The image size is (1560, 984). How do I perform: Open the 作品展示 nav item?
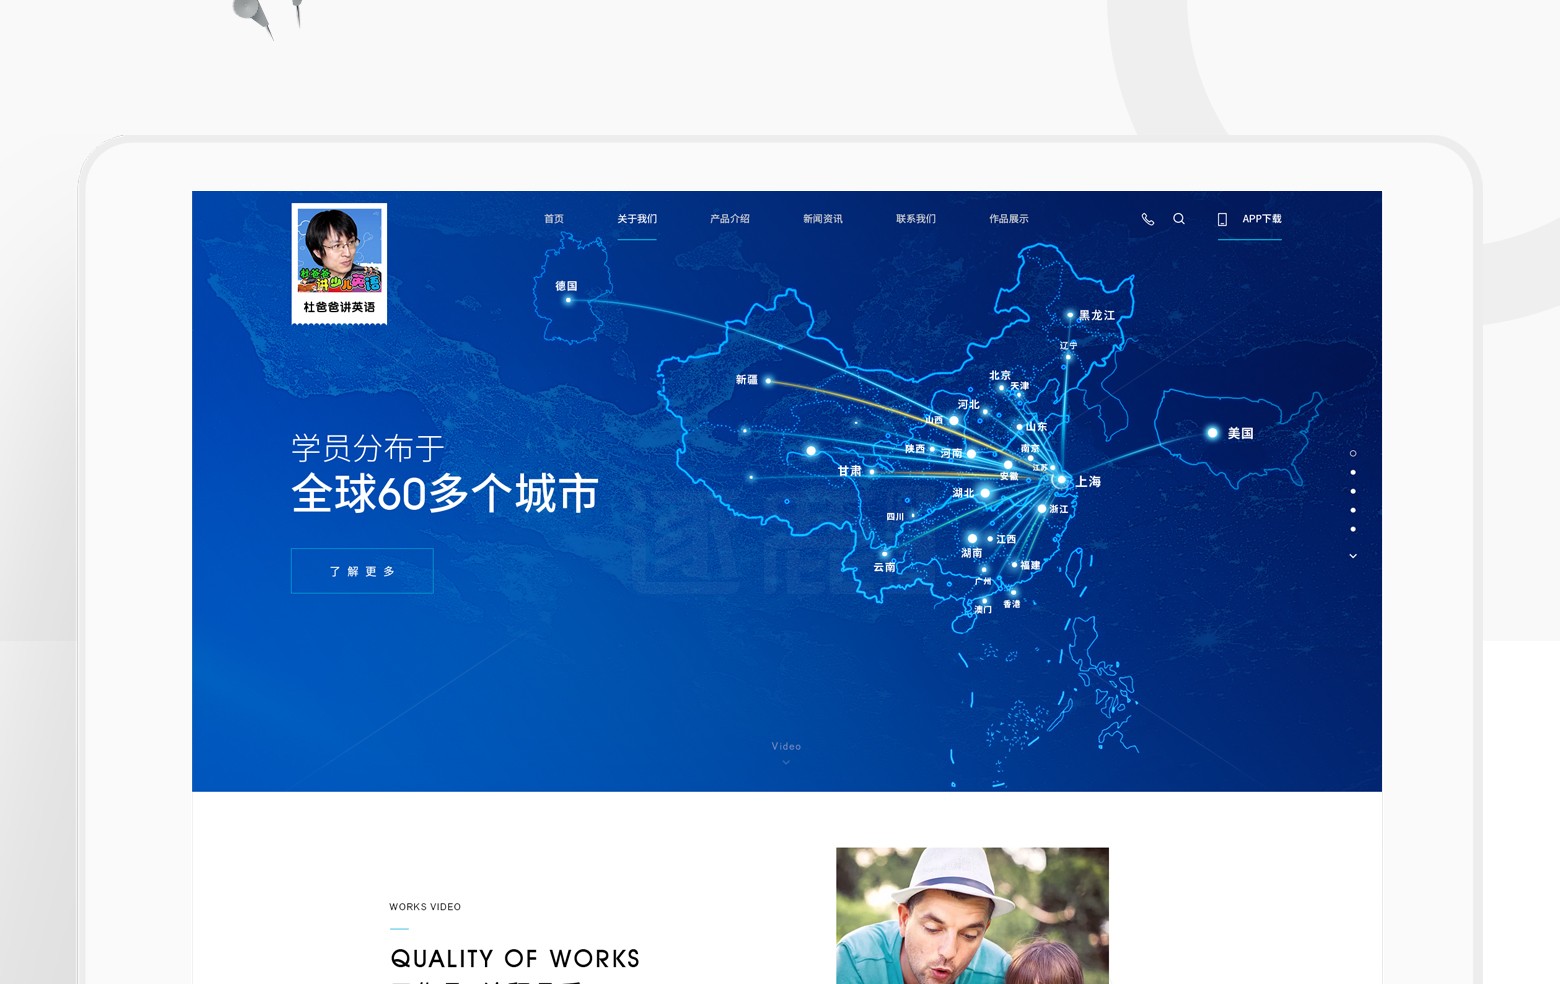pos(1009,219)
